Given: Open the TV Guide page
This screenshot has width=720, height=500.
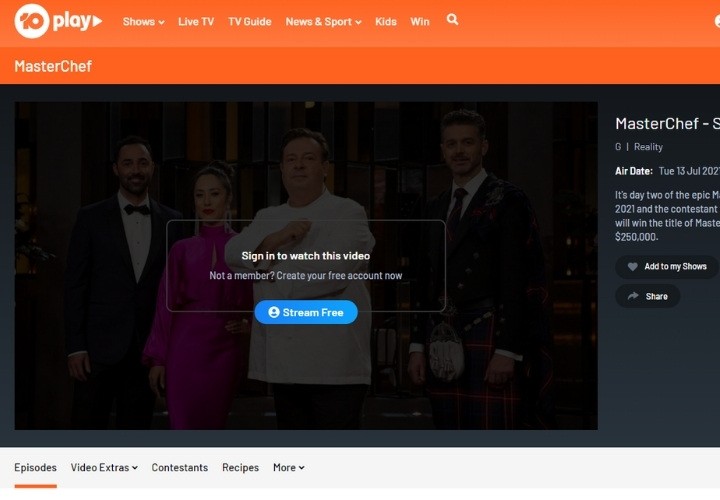Looking at the screenshot, I should coord(249,22).
